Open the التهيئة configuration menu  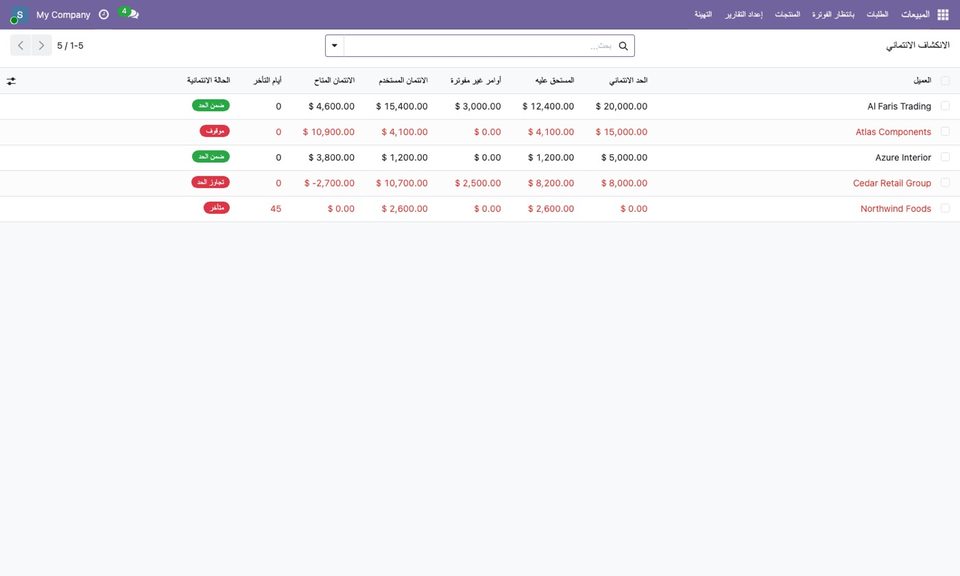[x=703, y=14]
